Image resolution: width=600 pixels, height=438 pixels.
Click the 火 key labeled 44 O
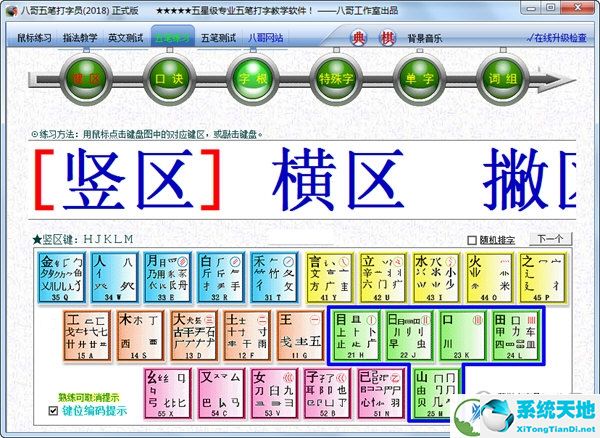(490, 277)
